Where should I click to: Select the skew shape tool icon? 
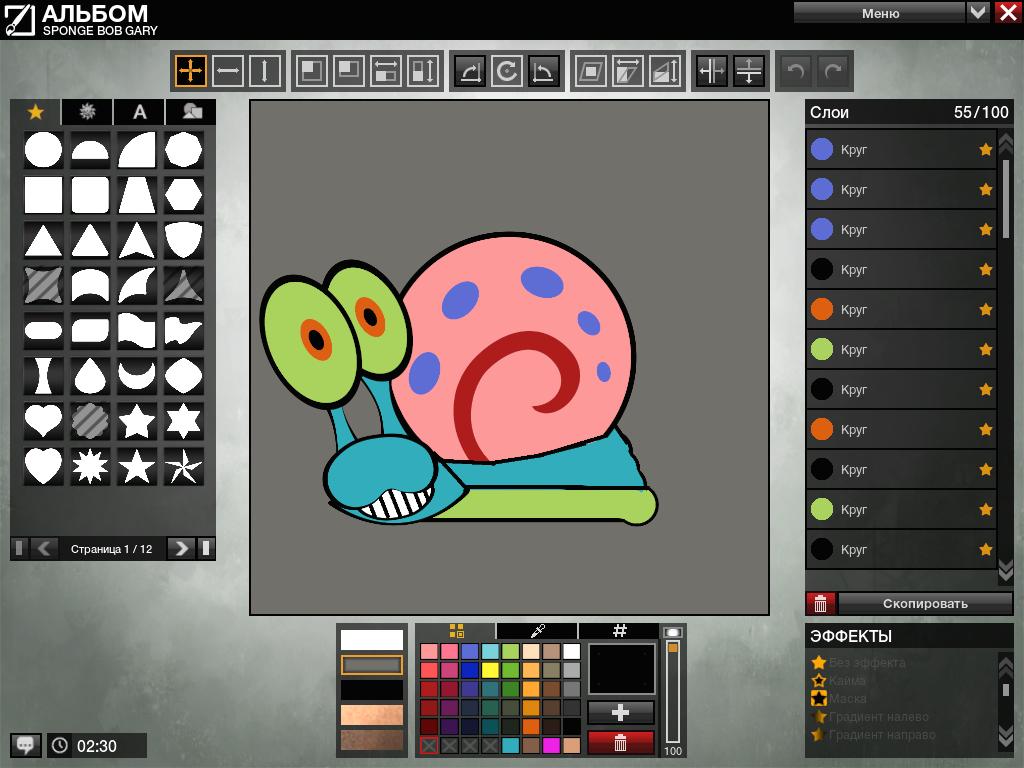(x=591, y=71)
